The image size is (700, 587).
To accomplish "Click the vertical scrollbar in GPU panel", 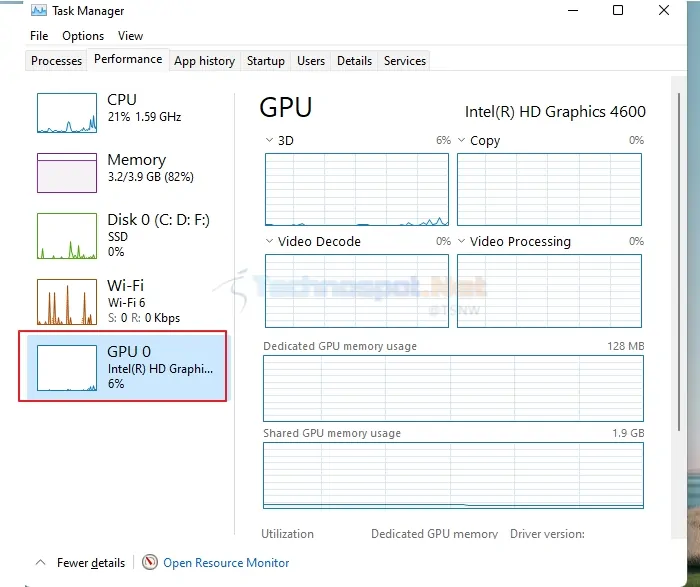I will [x=679, y=262].
